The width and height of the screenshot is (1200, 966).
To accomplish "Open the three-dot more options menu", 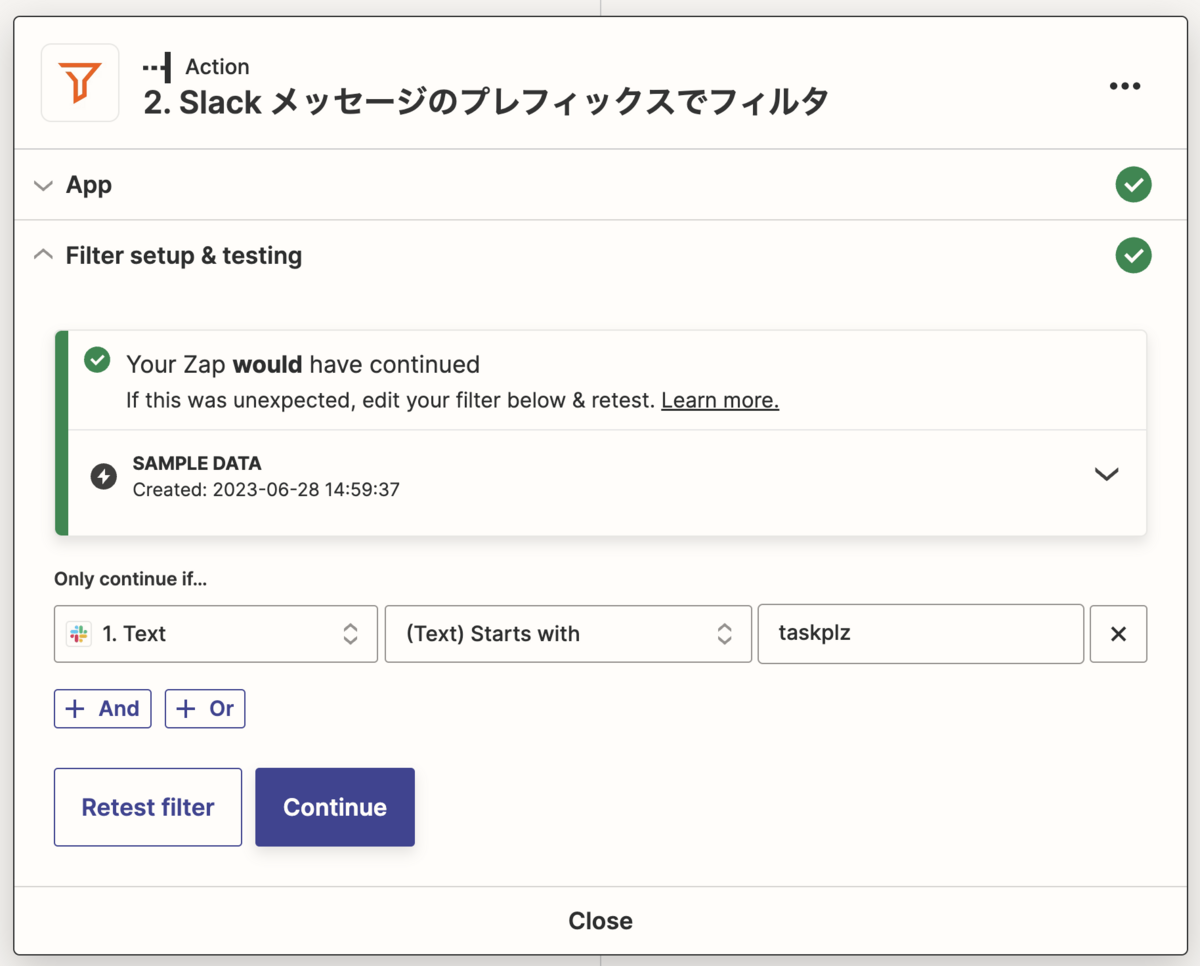I will [x=1125, y=86].
